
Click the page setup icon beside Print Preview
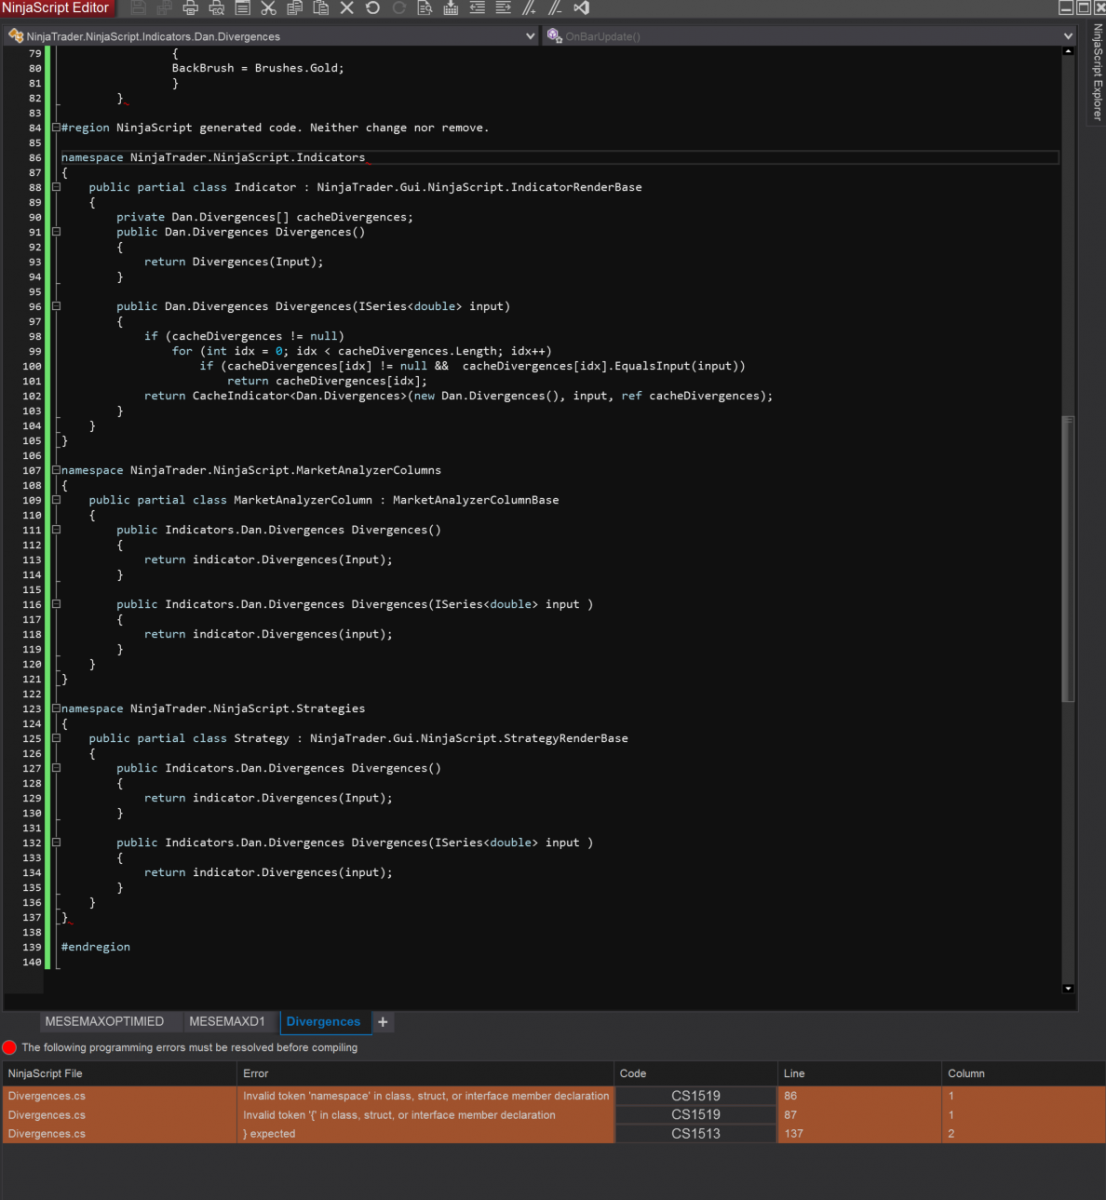(242, 8)
